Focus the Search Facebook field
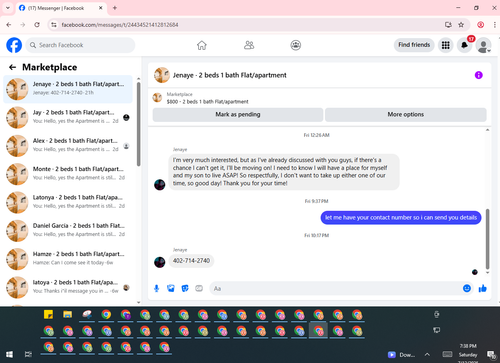Viewport: 500px width, 363px height. 80,45
